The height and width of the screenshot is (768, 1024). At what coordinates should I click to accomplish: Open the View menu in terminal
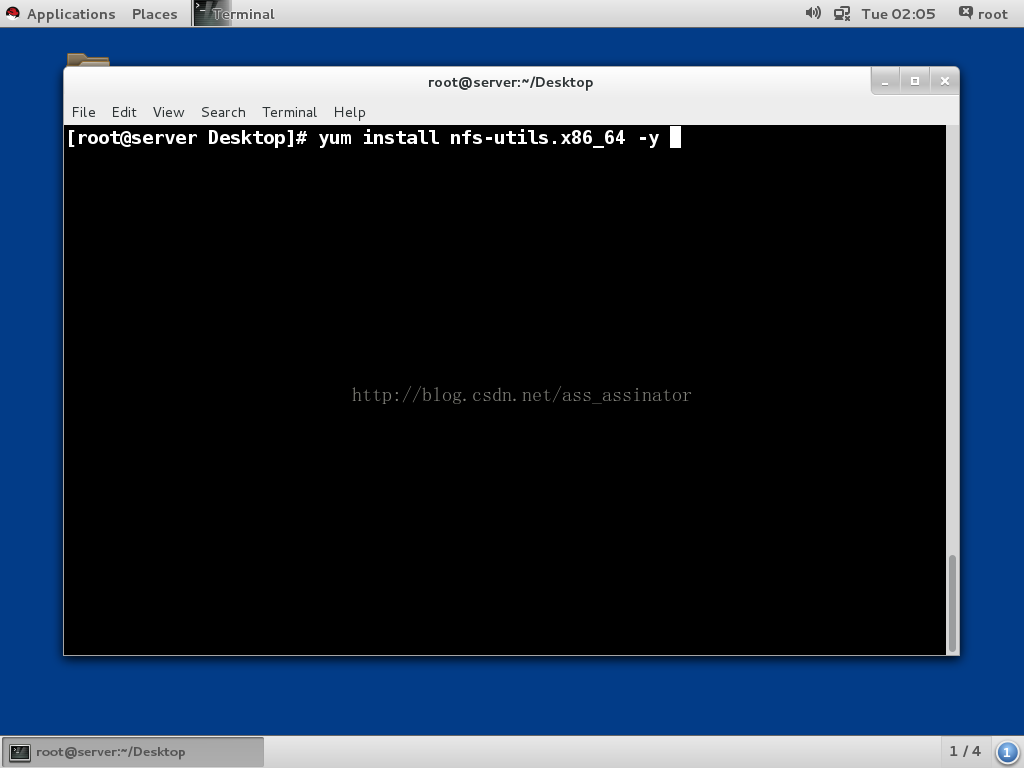[168, 112]
